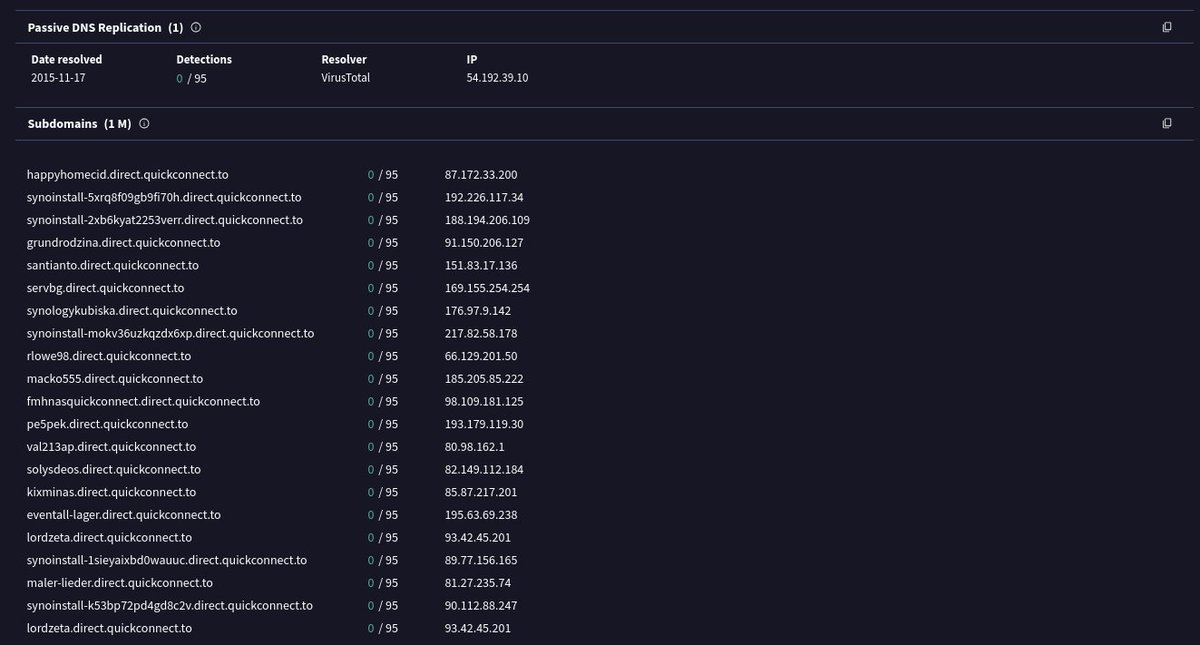
Task: Open maler-lieder.direct.quickconnect.to subdomain
Action: [x=120, y=583]
